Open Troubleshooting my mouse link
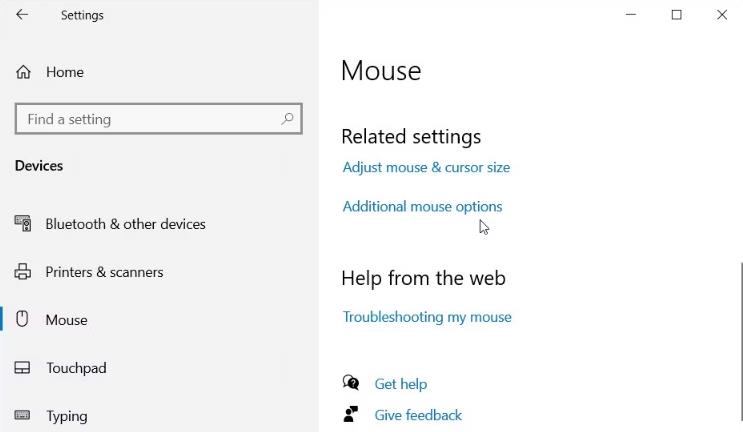The width and height of the screenshot is (743, 432). pyautogui.click(x=427, y=317)
